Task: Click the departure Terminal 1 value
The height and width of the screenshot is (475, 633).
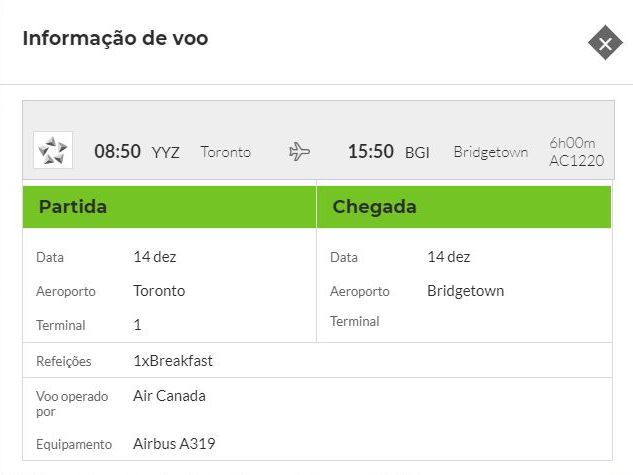Action: pos(137,325)
